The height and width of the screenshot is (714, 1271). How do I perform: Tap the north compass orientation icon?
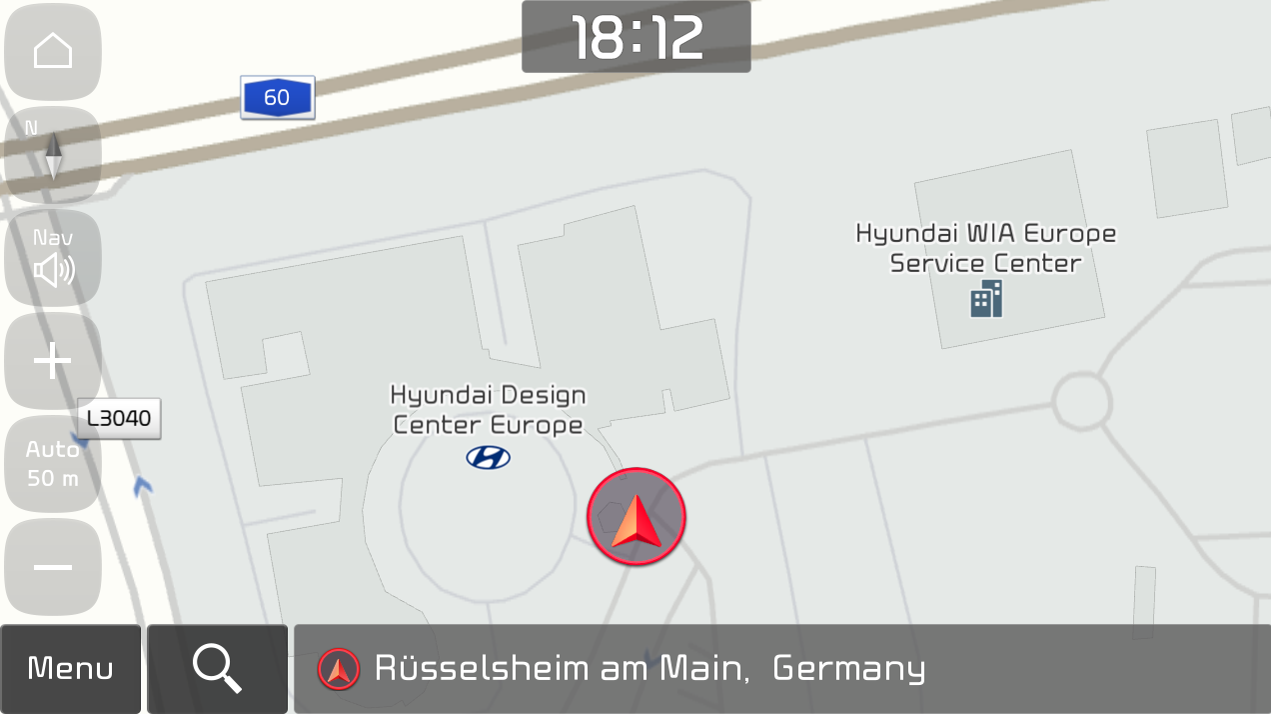pyautogui.click(x=53, y=155)
